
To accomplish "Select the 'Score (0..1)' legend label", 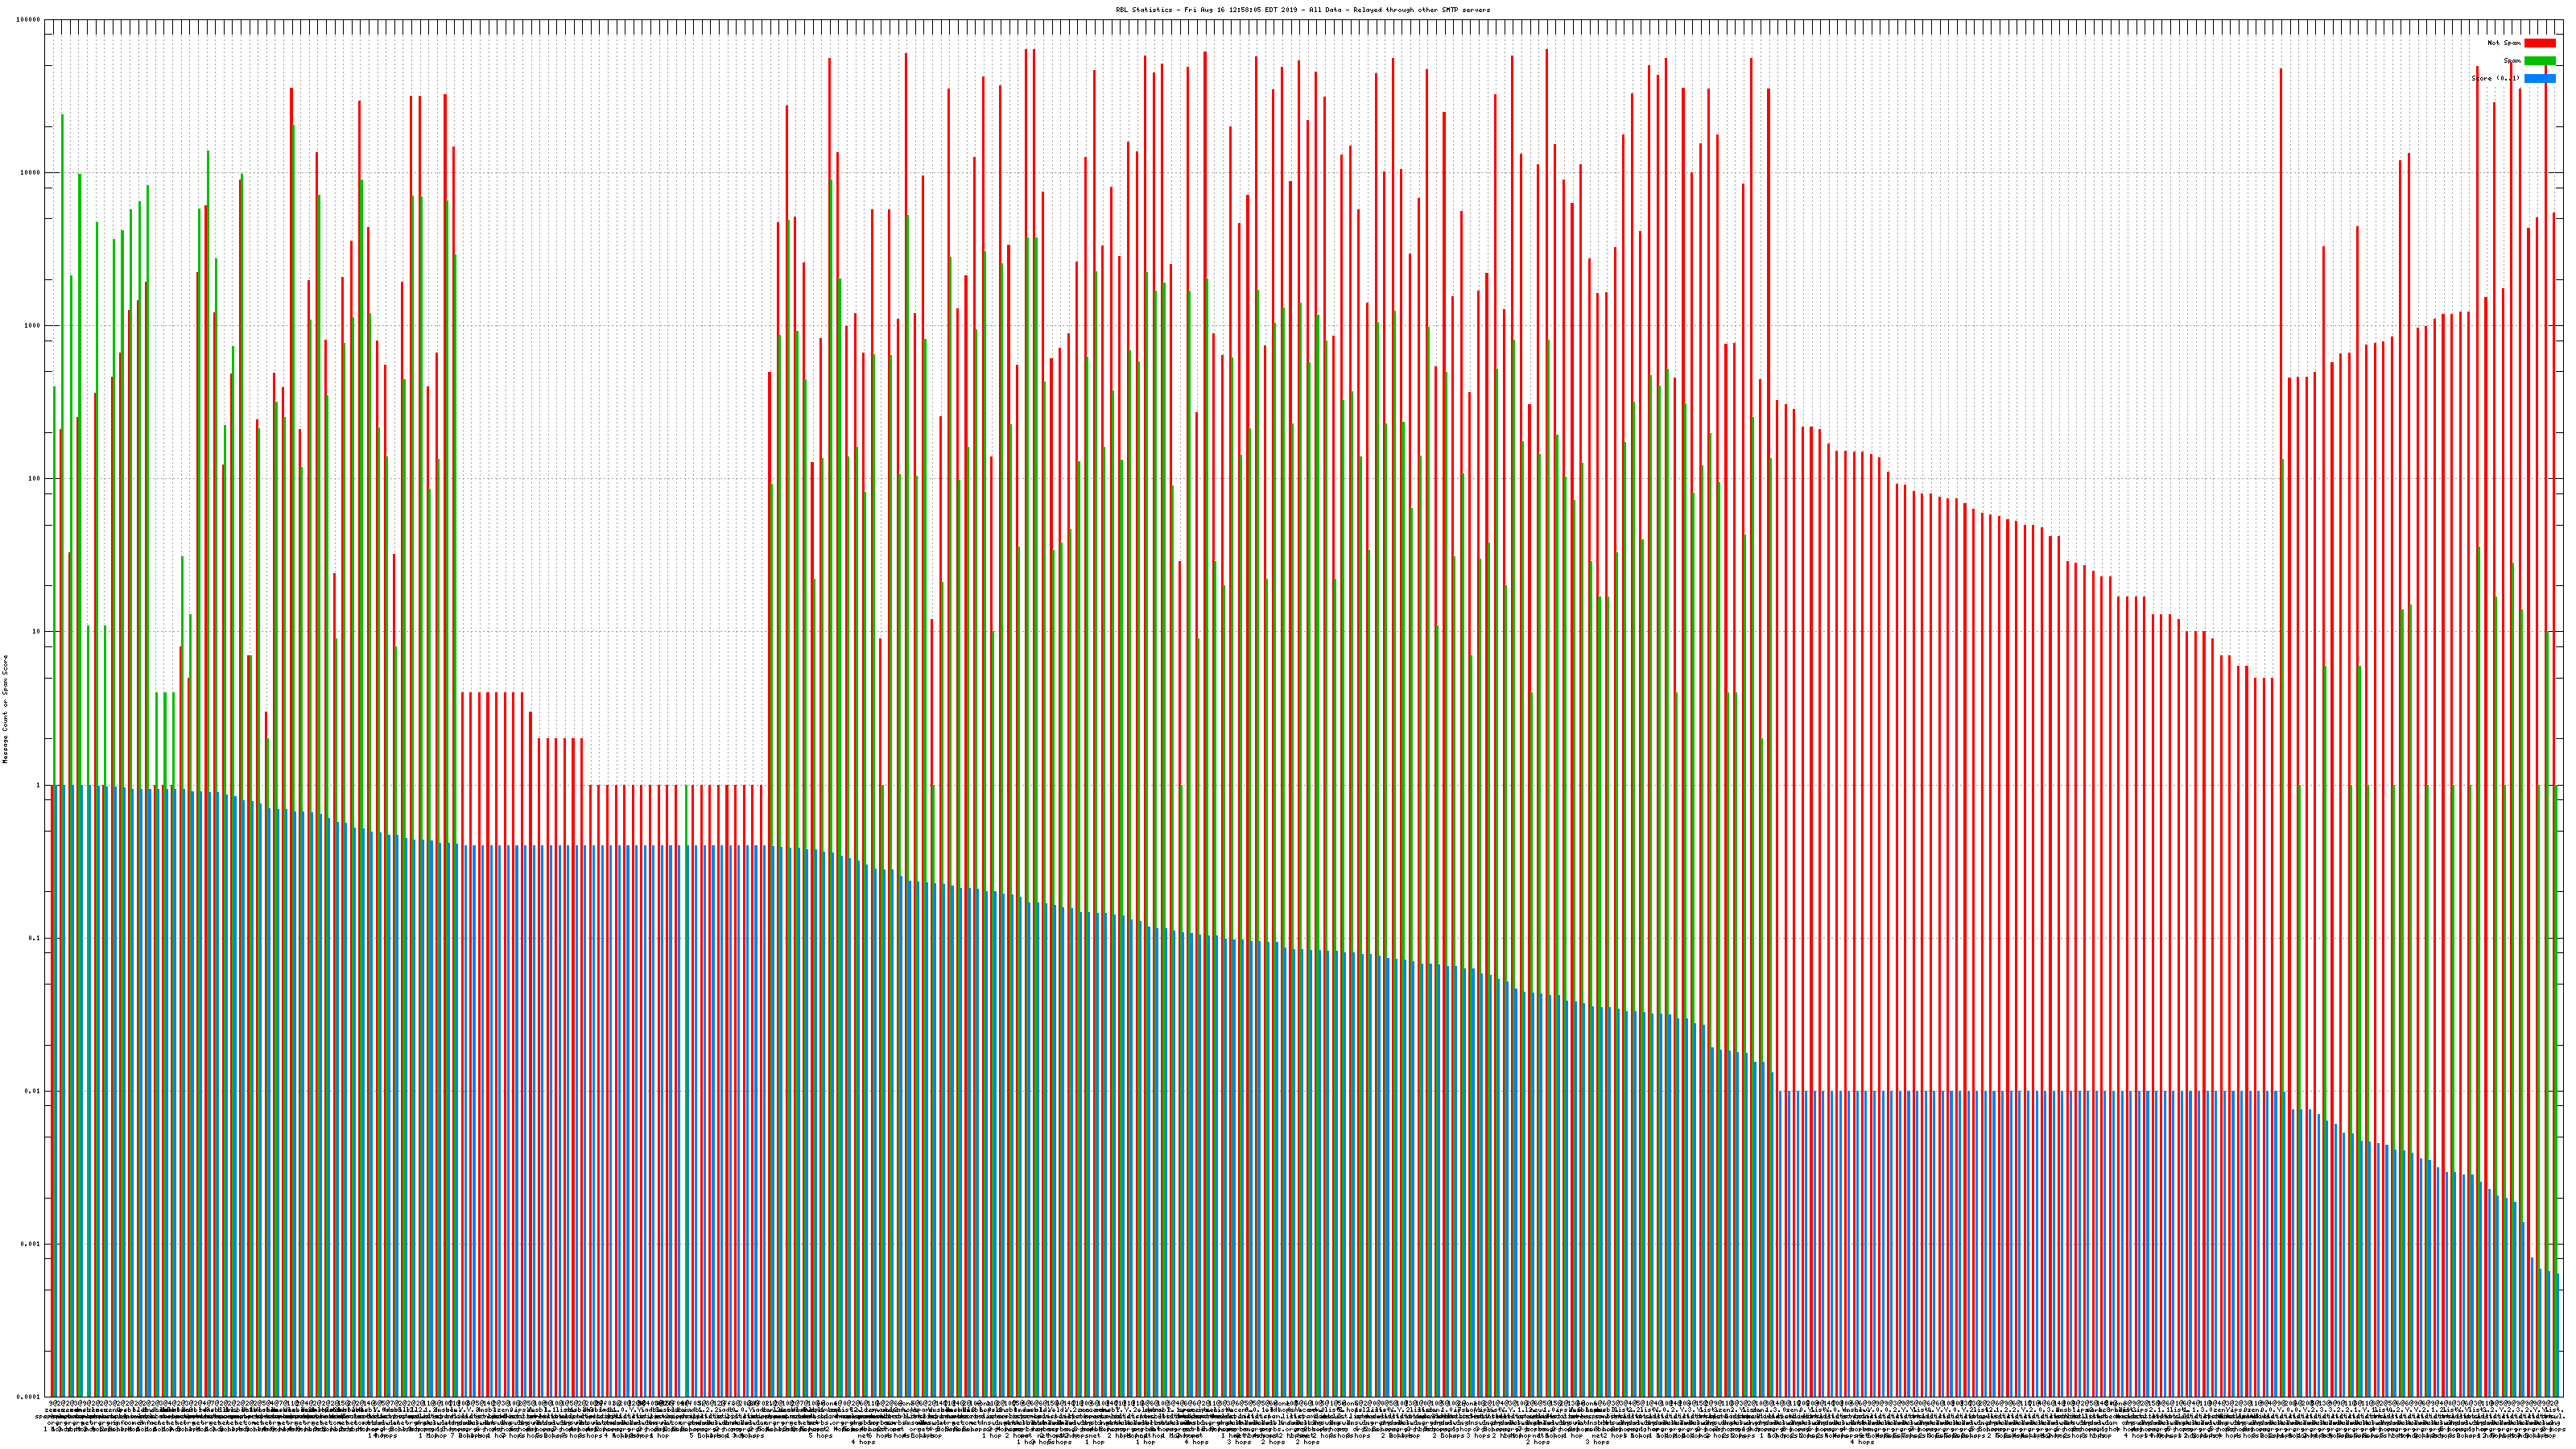I will [x=2495, y=78].
